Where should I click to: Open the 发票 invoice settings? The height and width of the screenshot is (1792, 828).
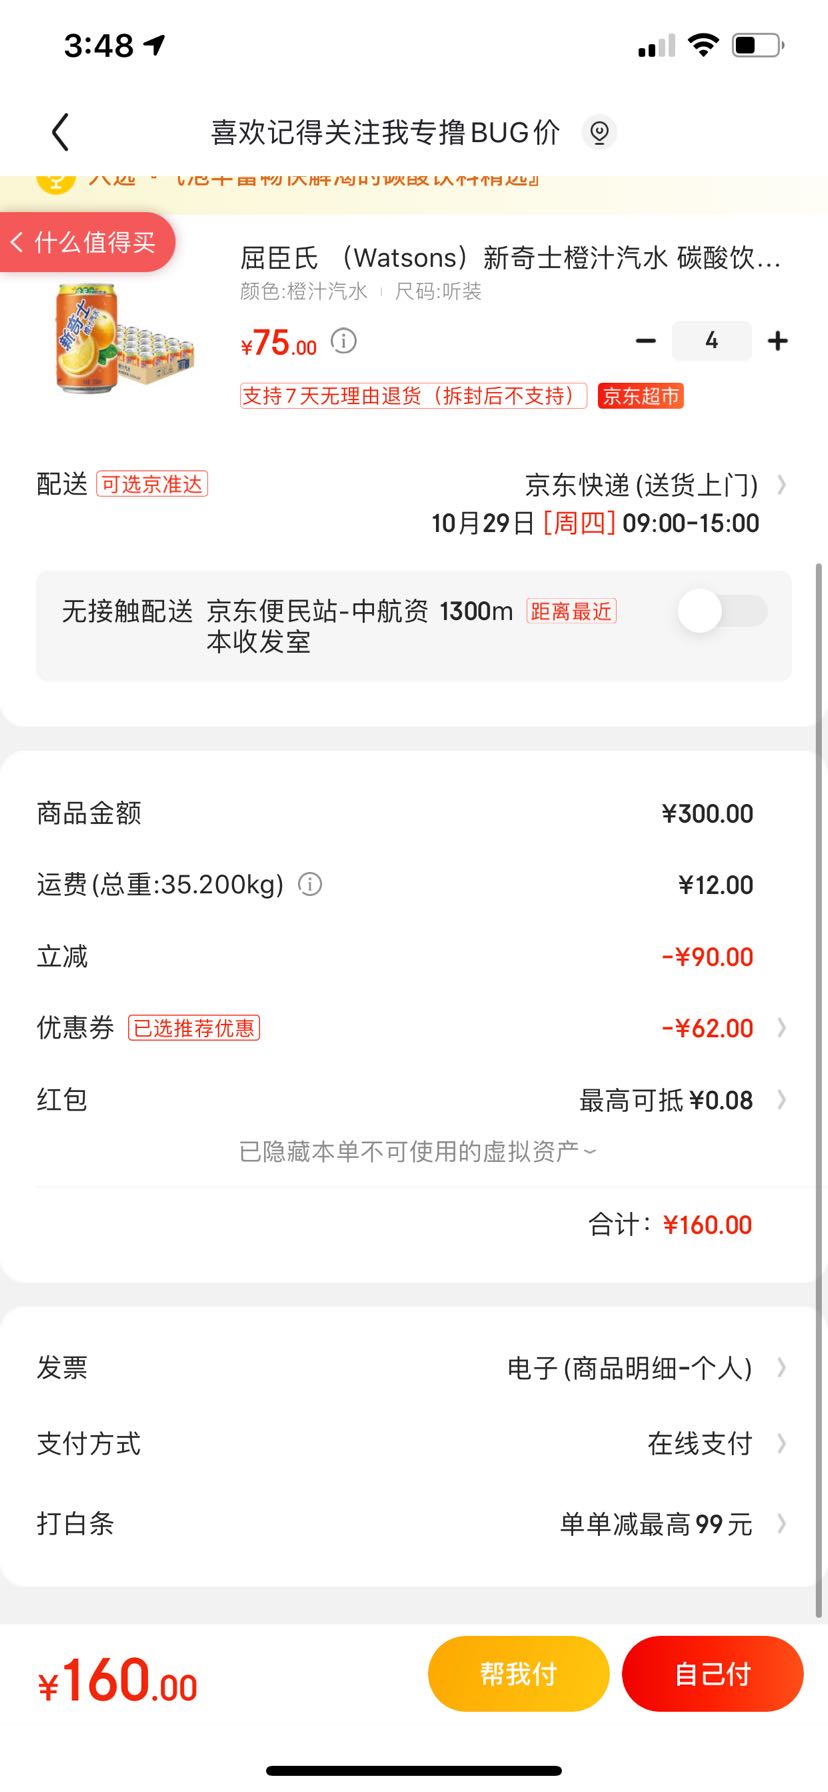pos(414,1368)
